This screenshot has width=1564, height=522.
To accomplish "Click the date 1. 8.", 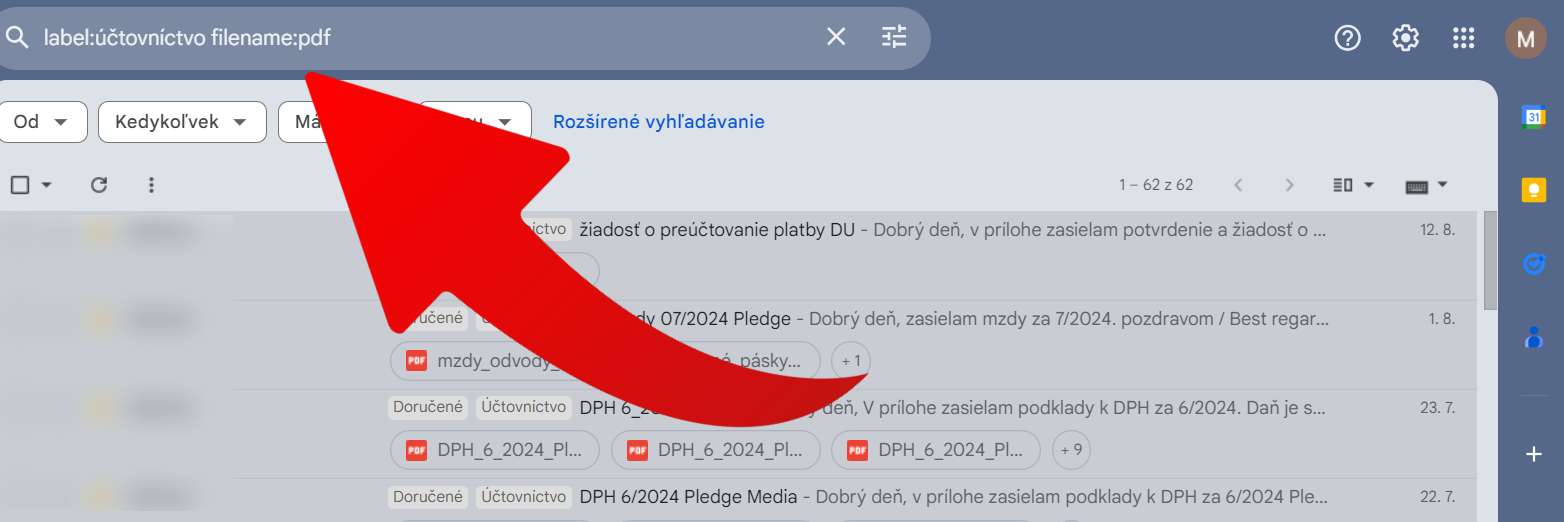I will (1441, 319).
